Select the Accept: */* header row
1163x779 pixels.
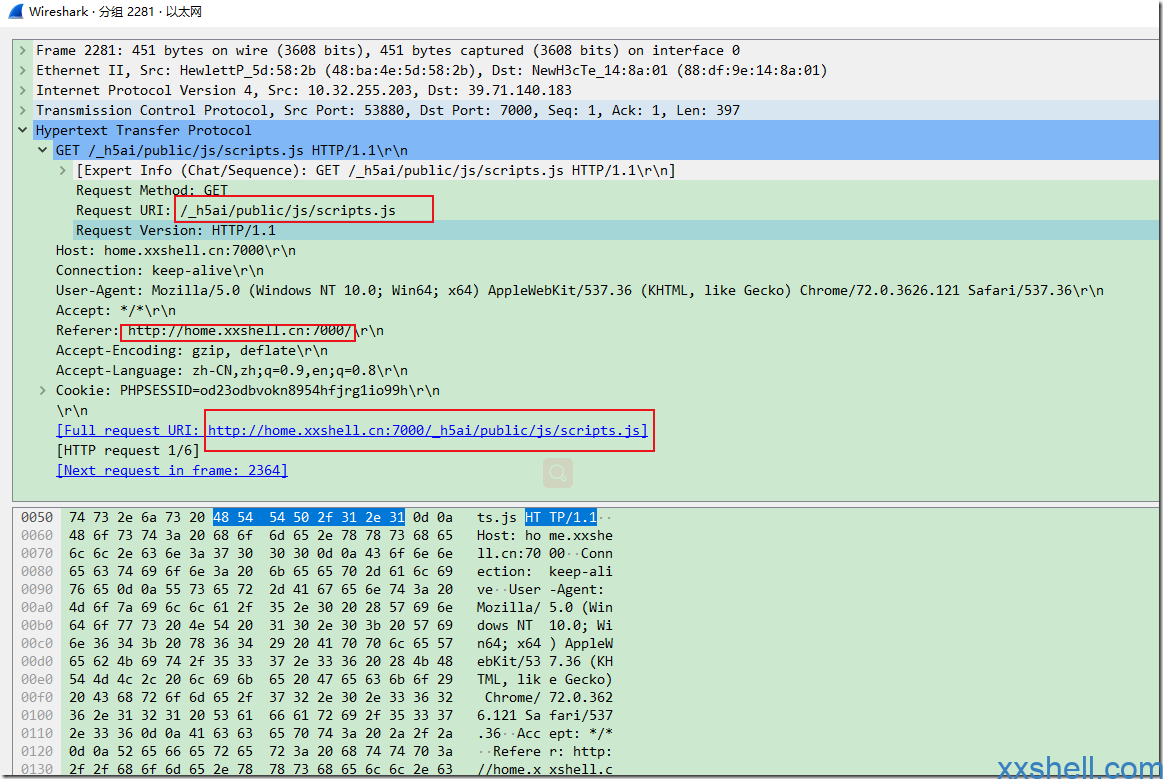pyautogui.click(x=116, y=311)
